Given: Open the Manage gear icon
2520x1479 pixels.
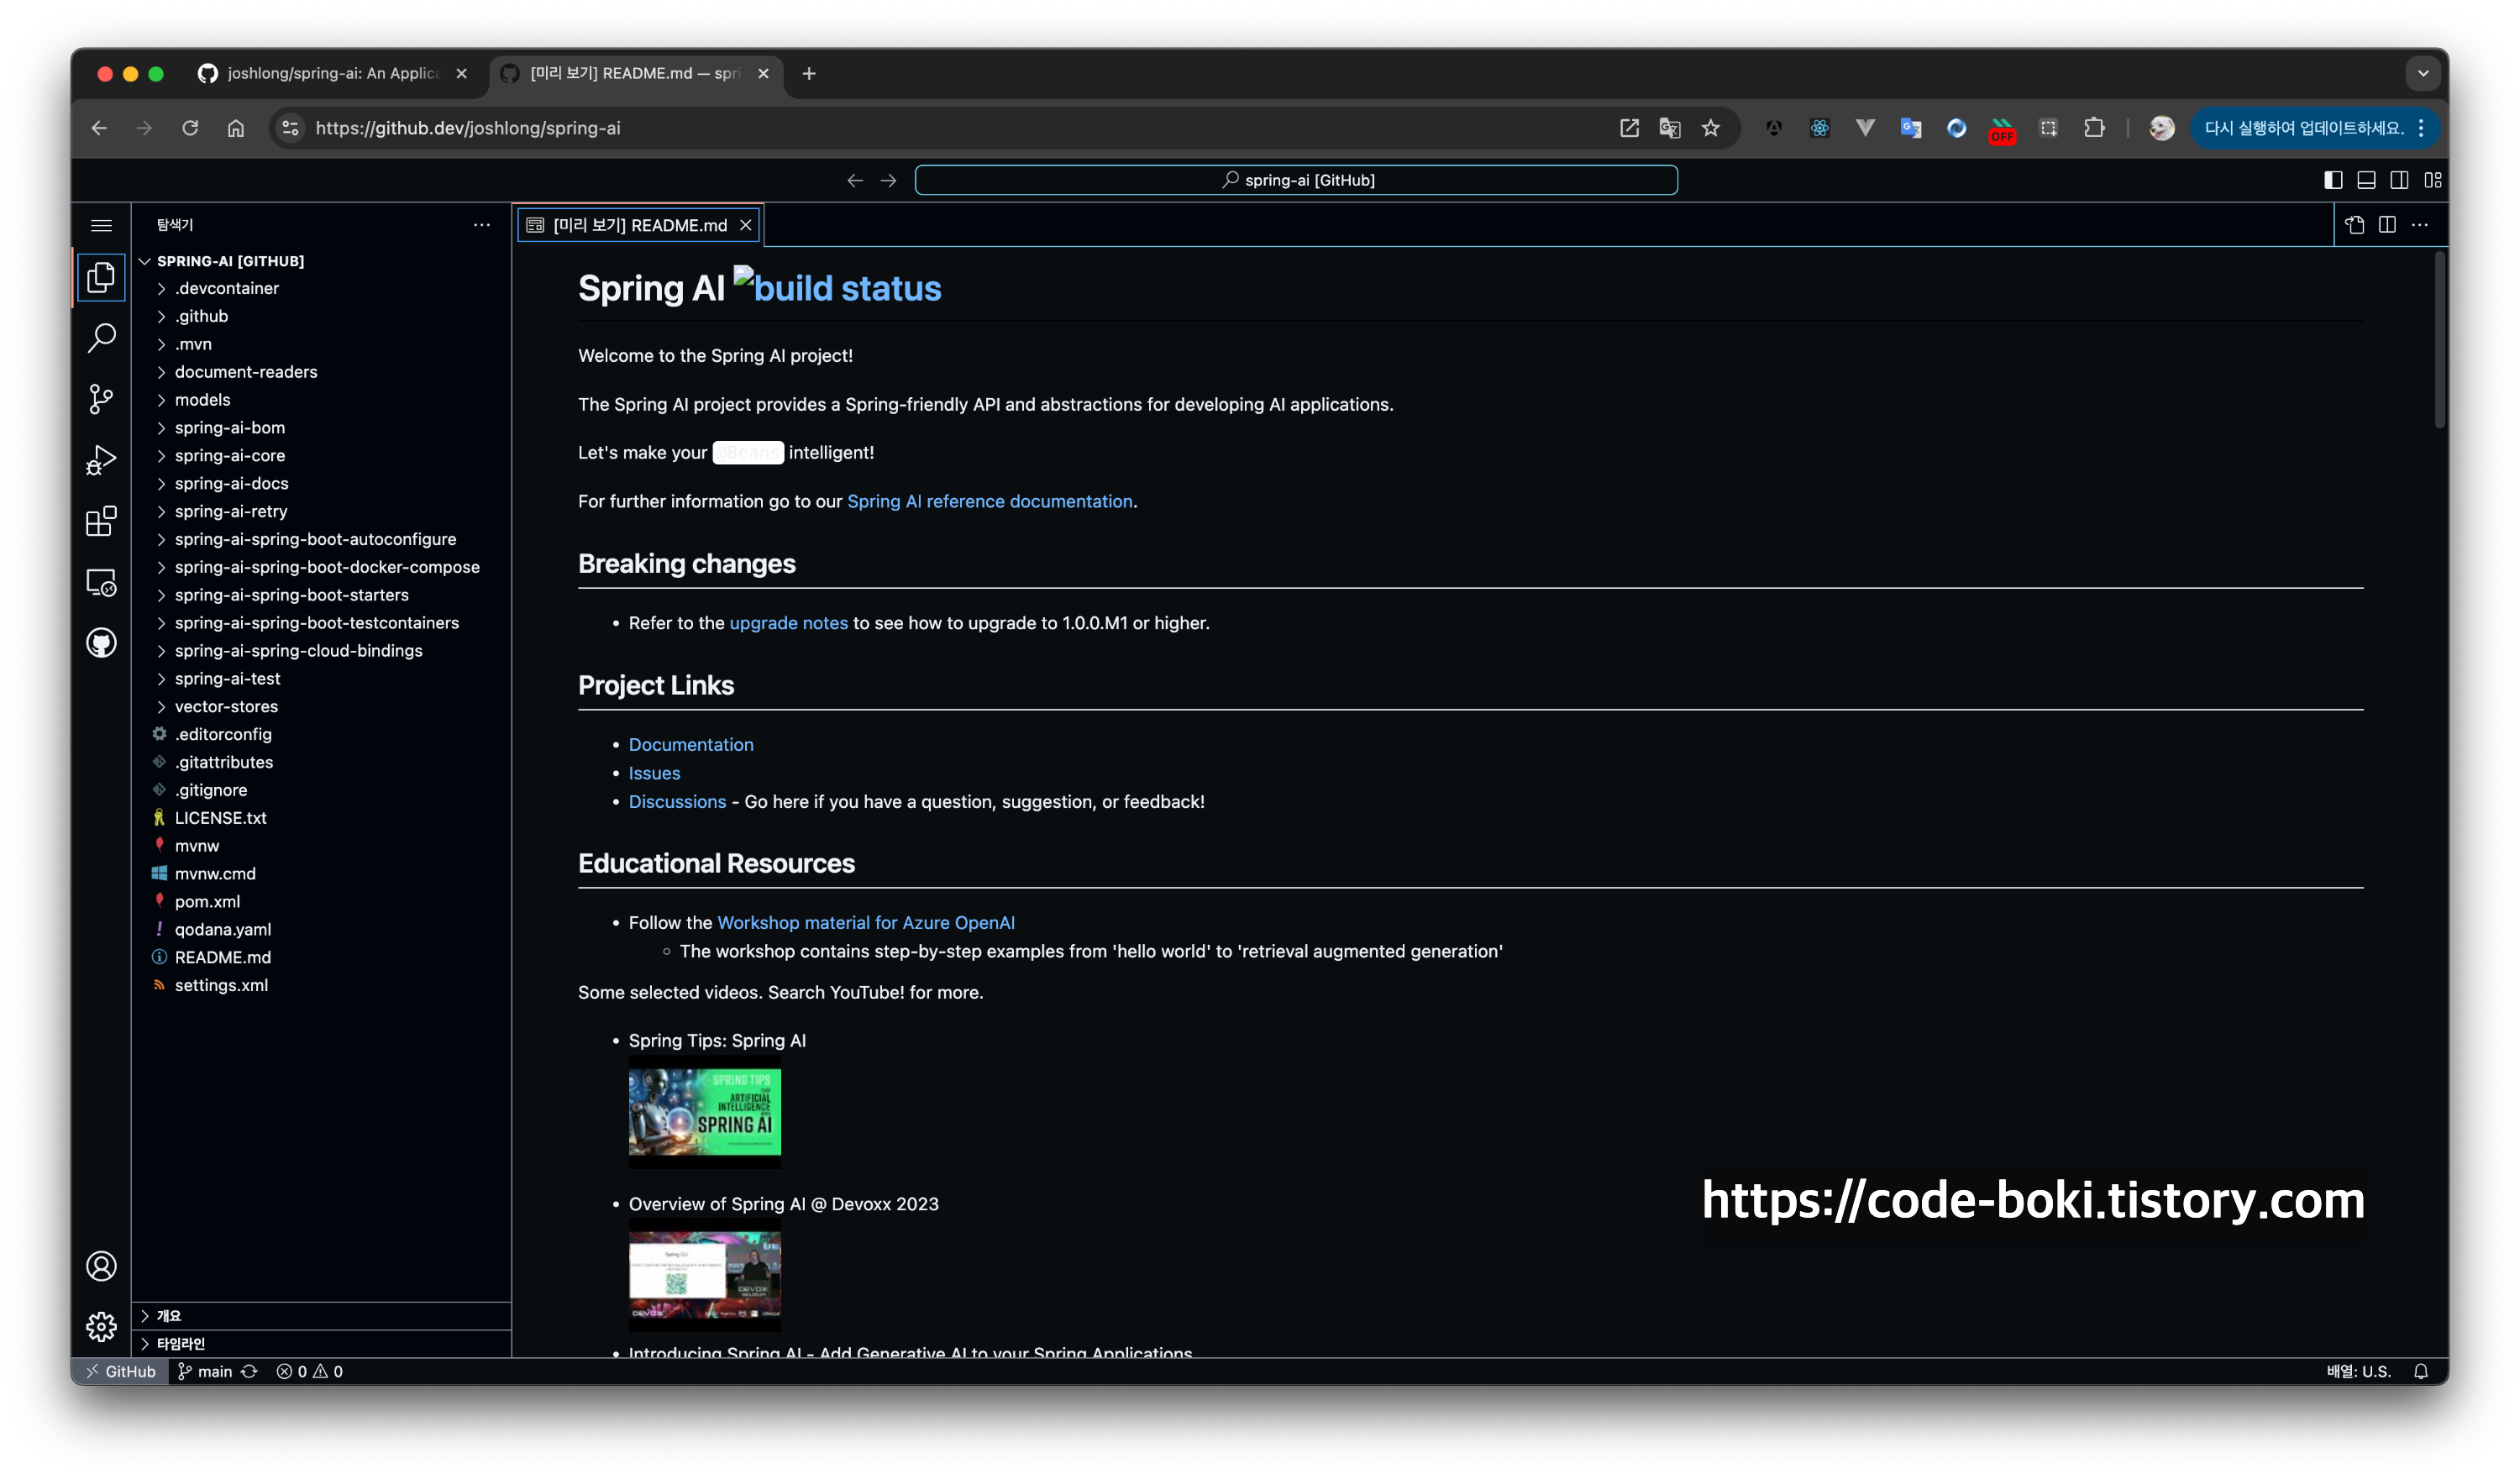Looking at the screenshot, I should [101, 1327].
